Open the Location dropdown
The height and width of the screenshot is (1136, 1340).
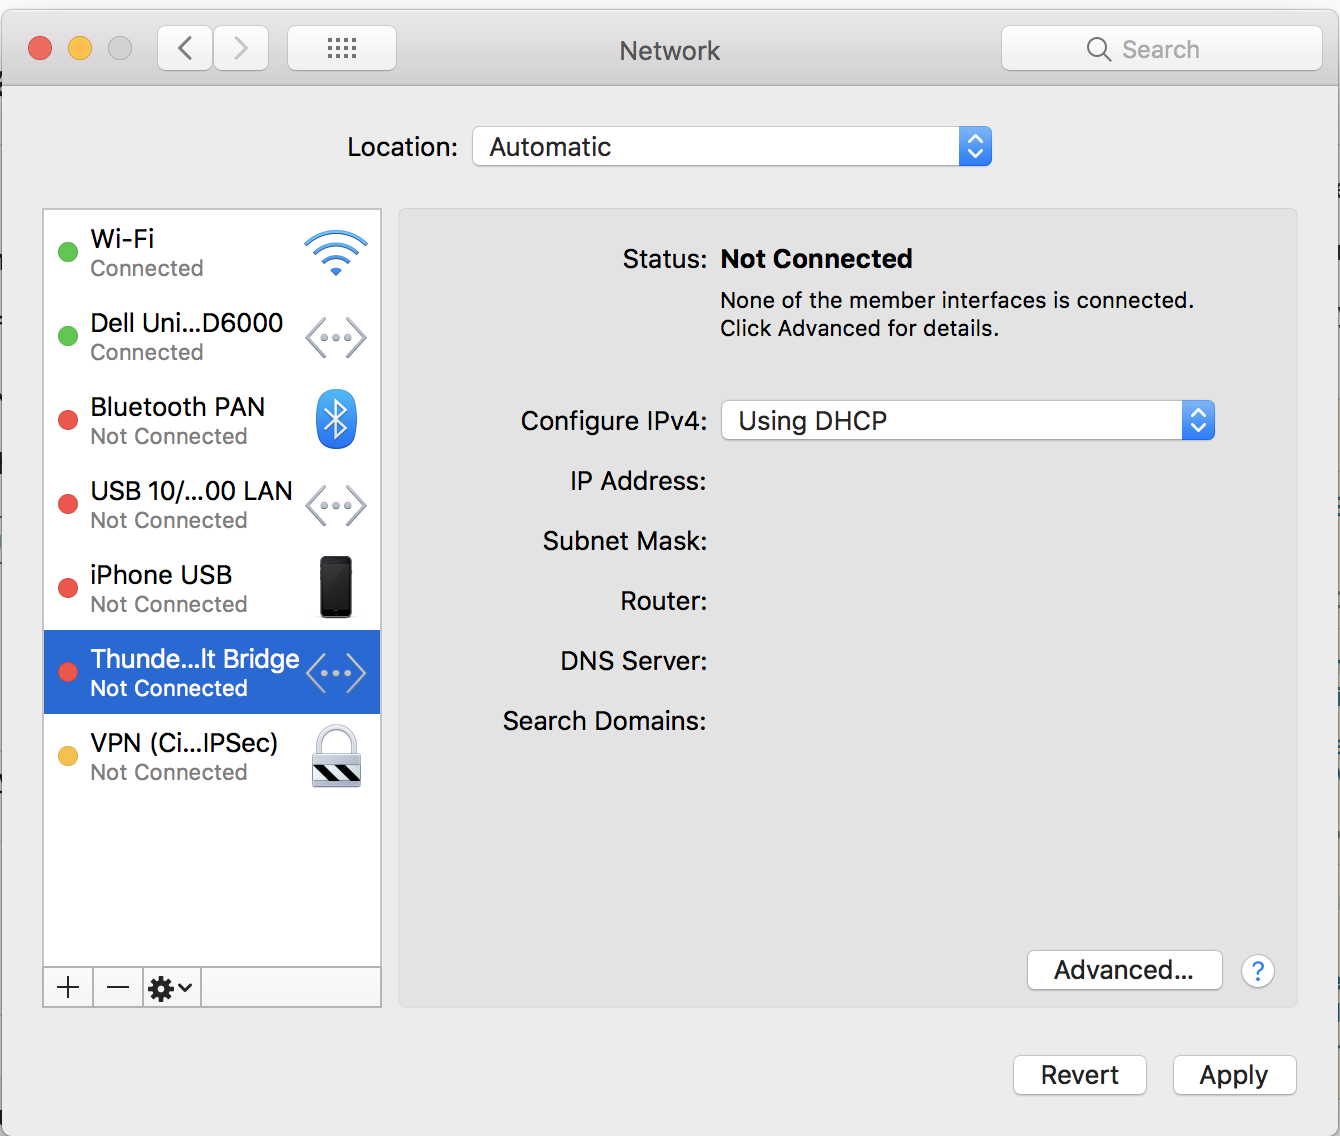point(732,146)
